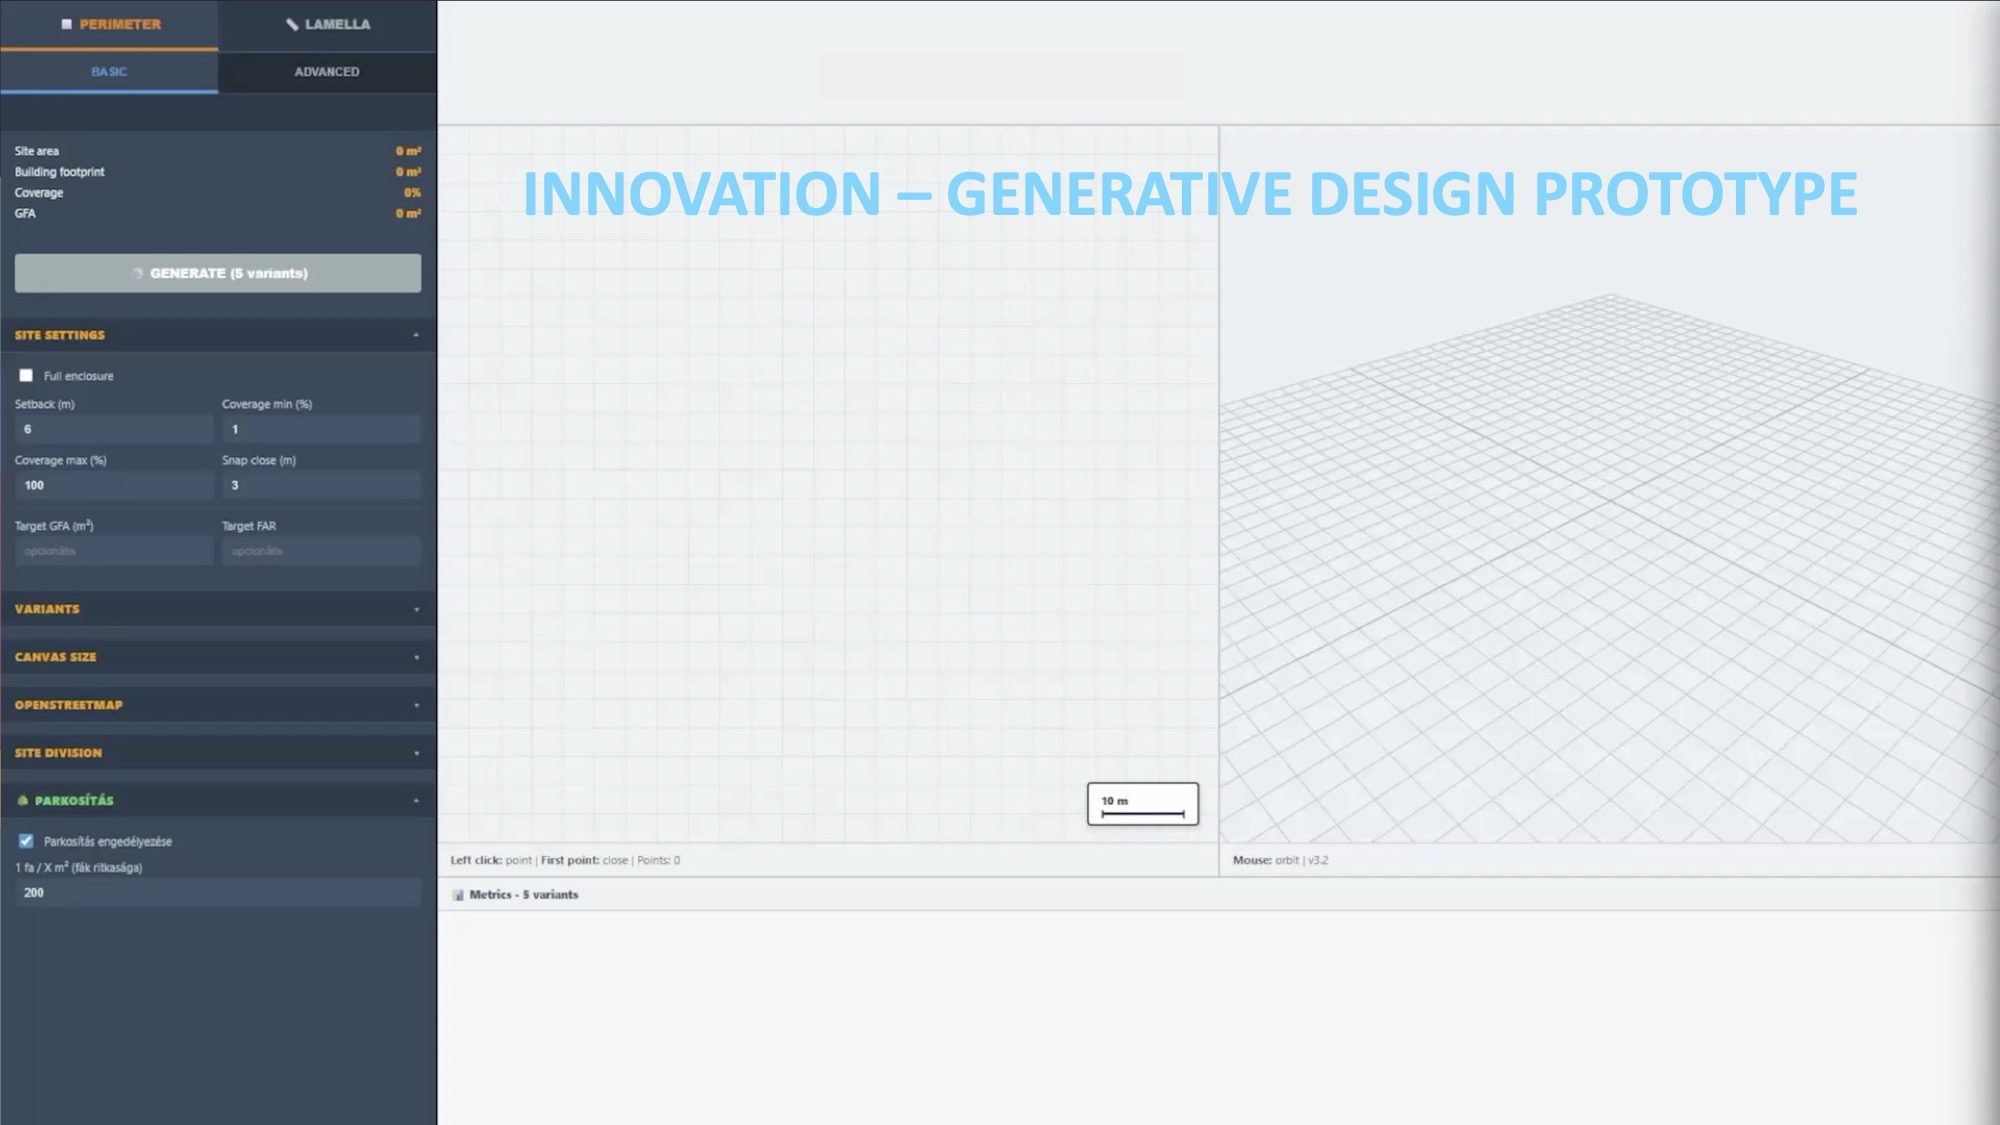
Task: Click the 10 m scale bar indicator
Action: (1142, 804)
